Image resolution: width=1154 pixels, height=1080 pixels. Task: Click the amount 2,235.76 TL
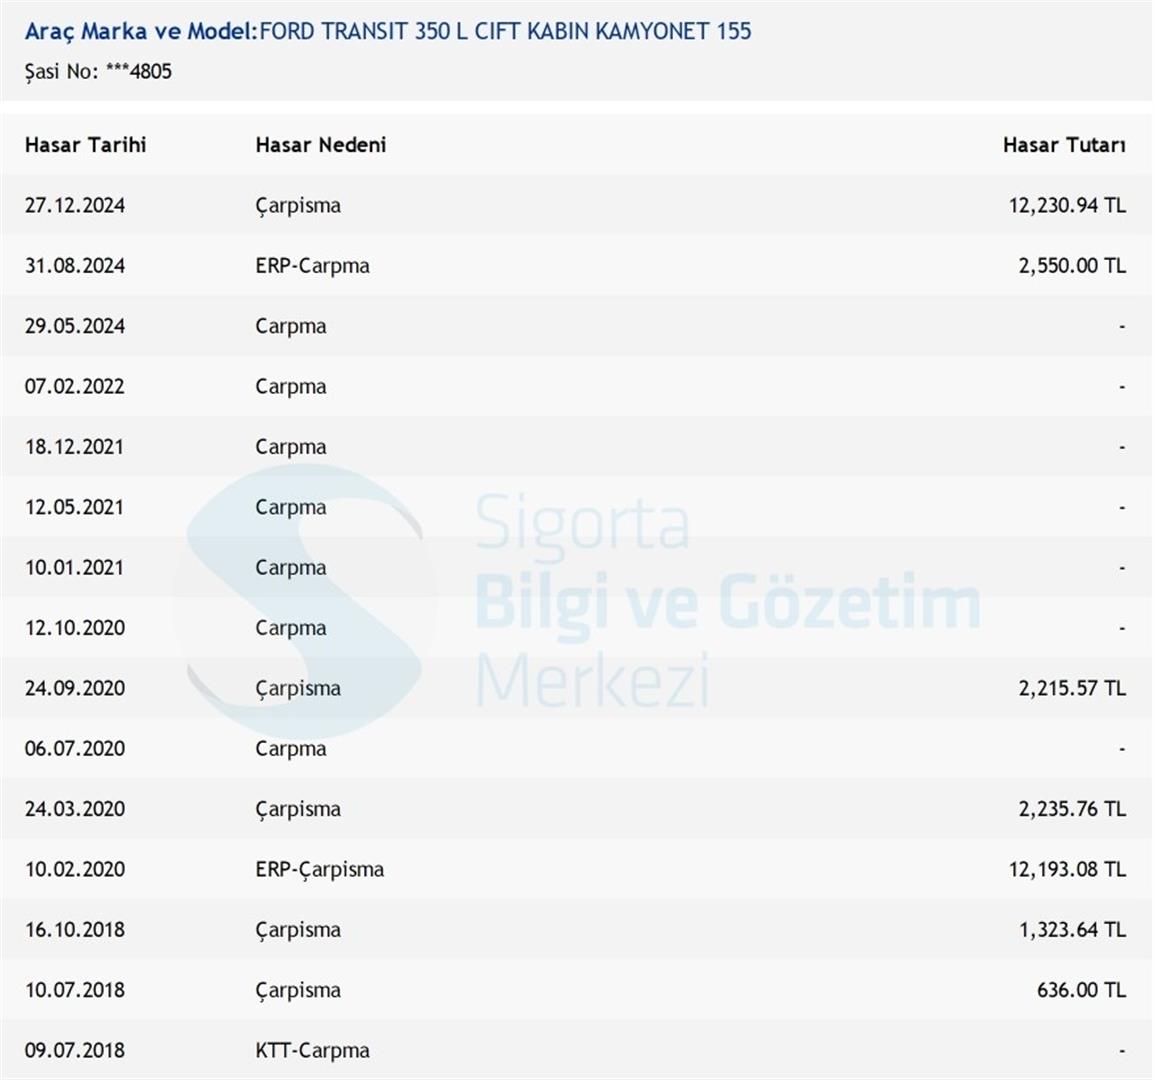click(1072, 808)
